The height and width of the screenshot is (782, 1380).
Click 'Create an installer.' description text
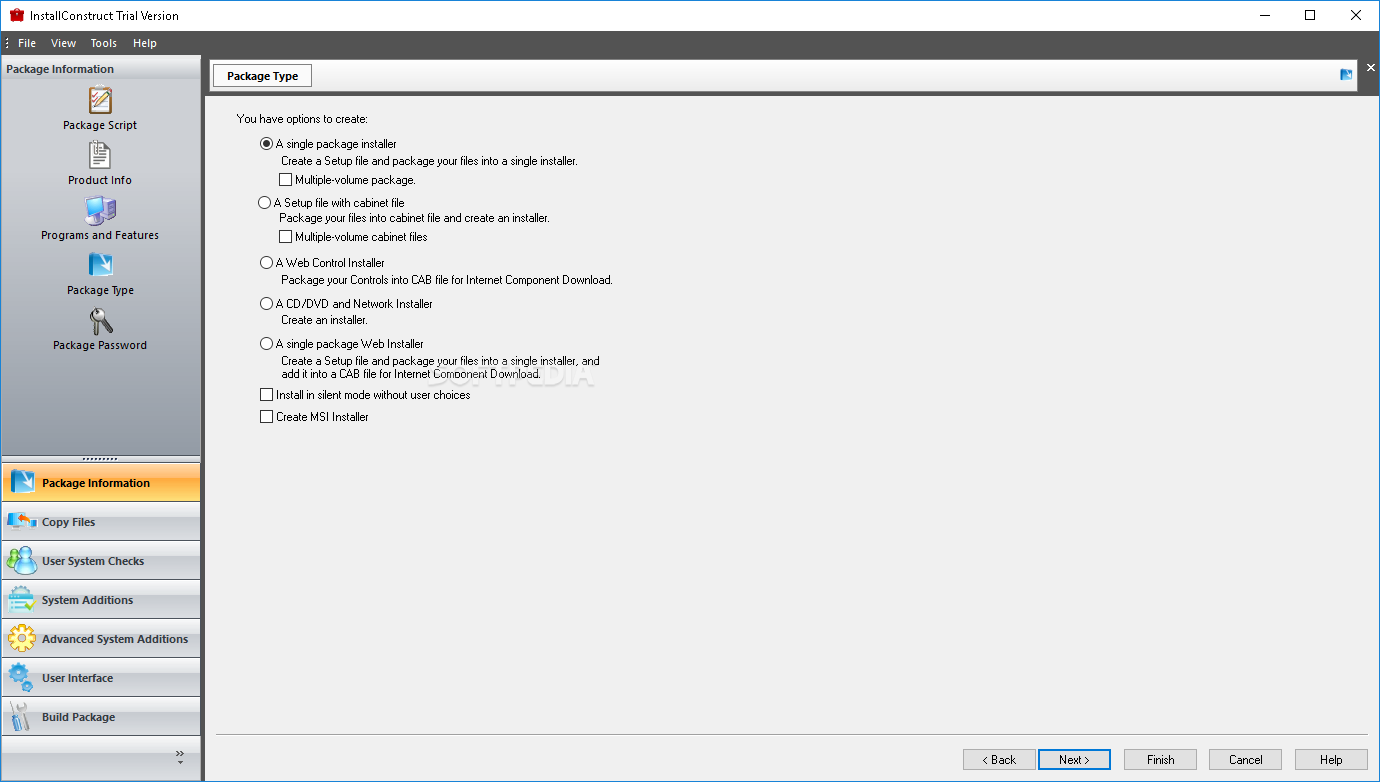[x=324, y=320]
